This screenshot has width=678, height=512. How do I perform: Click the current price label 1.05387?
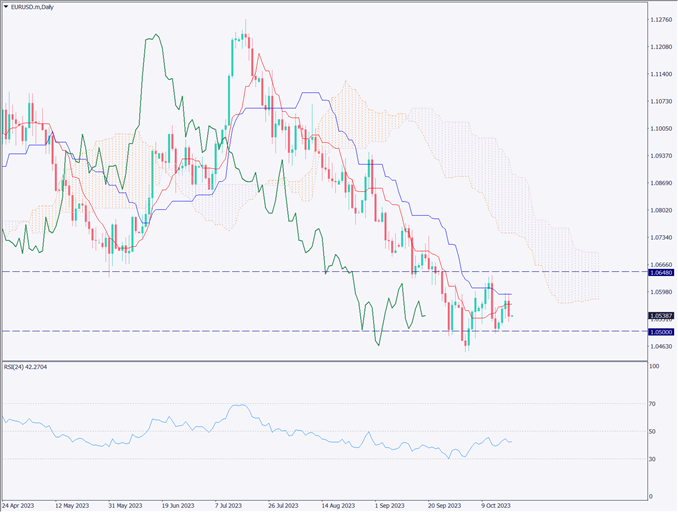(661, 315)
